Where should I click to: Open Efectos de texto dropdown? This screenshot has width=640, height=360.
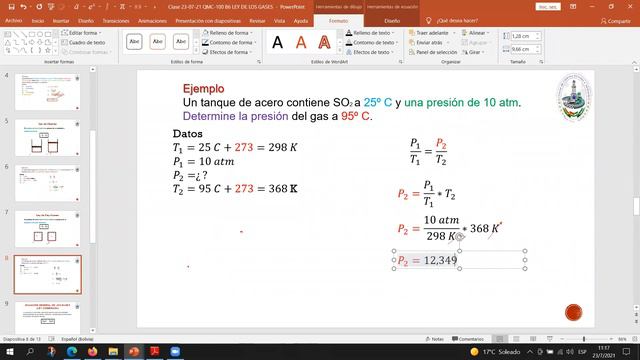click(x=369, y=52)
